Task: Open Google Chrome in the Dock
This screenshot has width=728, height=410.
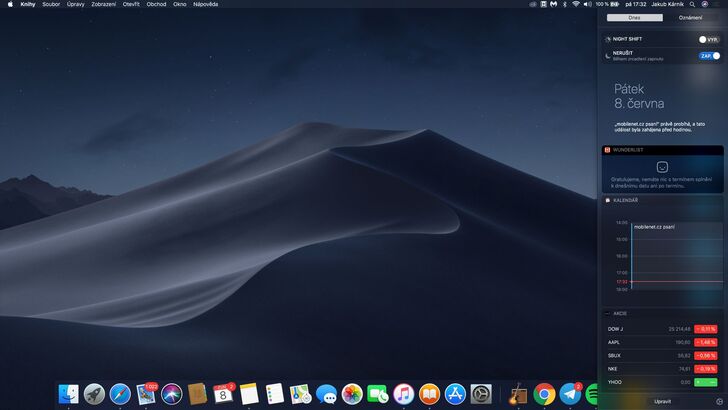Action: 544,394
